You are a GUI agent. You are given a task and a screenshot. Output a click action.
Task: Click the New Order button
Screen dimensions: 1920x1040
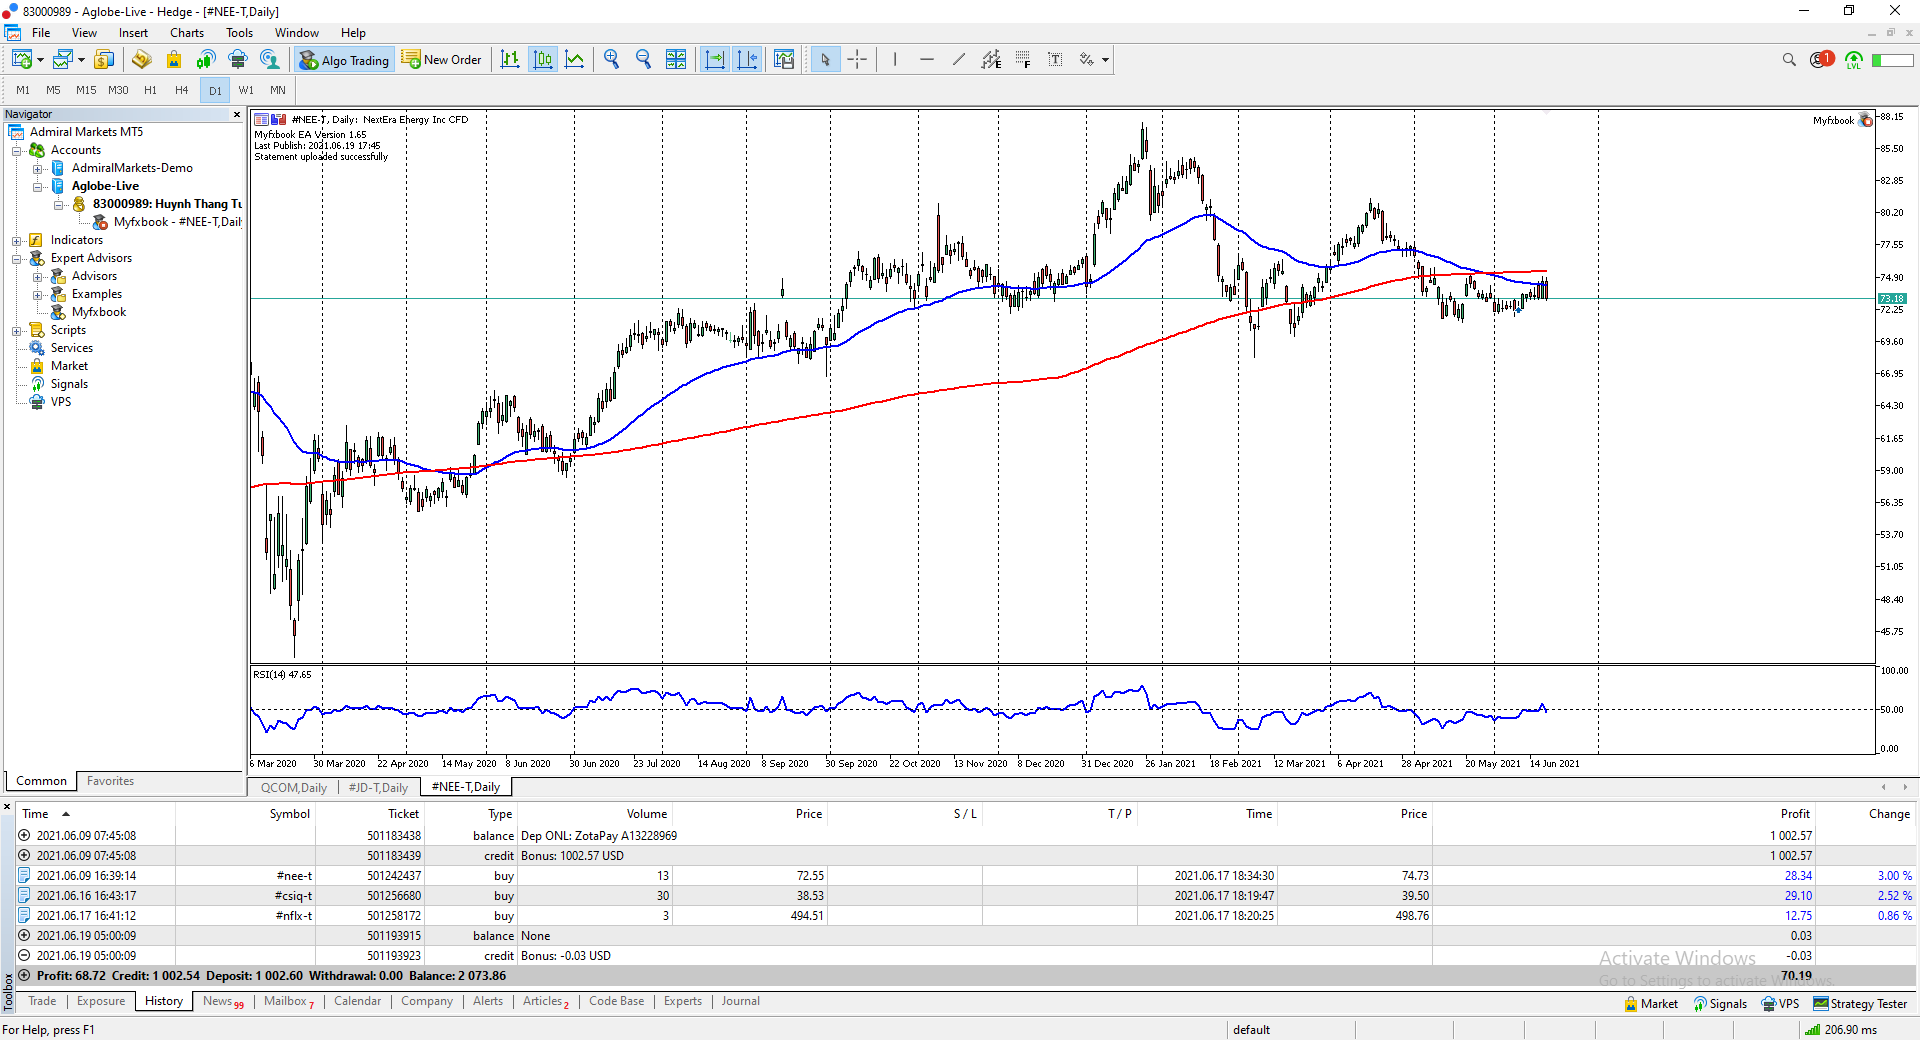click(442, 60)
